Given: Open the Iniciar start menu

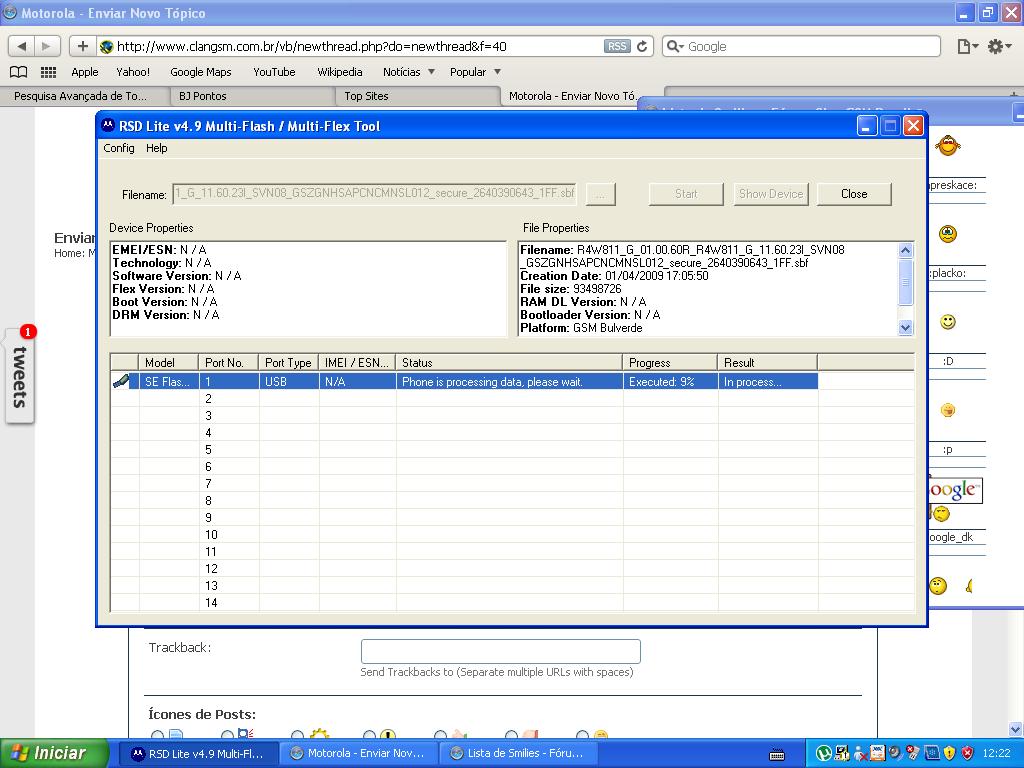Looking at the screenshot, I should coord(54,753).
